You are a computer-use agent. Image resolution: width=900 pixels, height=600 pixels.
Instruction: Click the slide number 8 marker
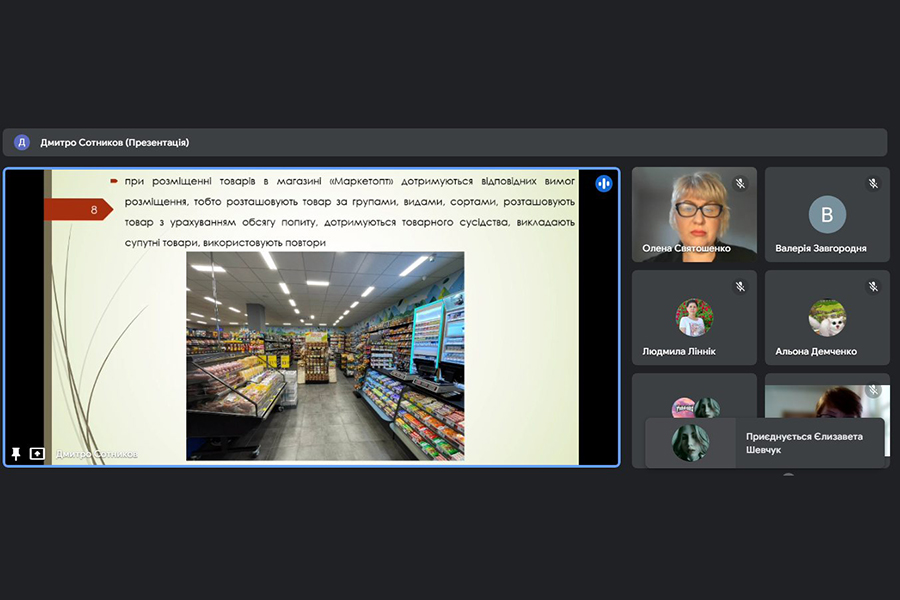click(x=79, y=210)
